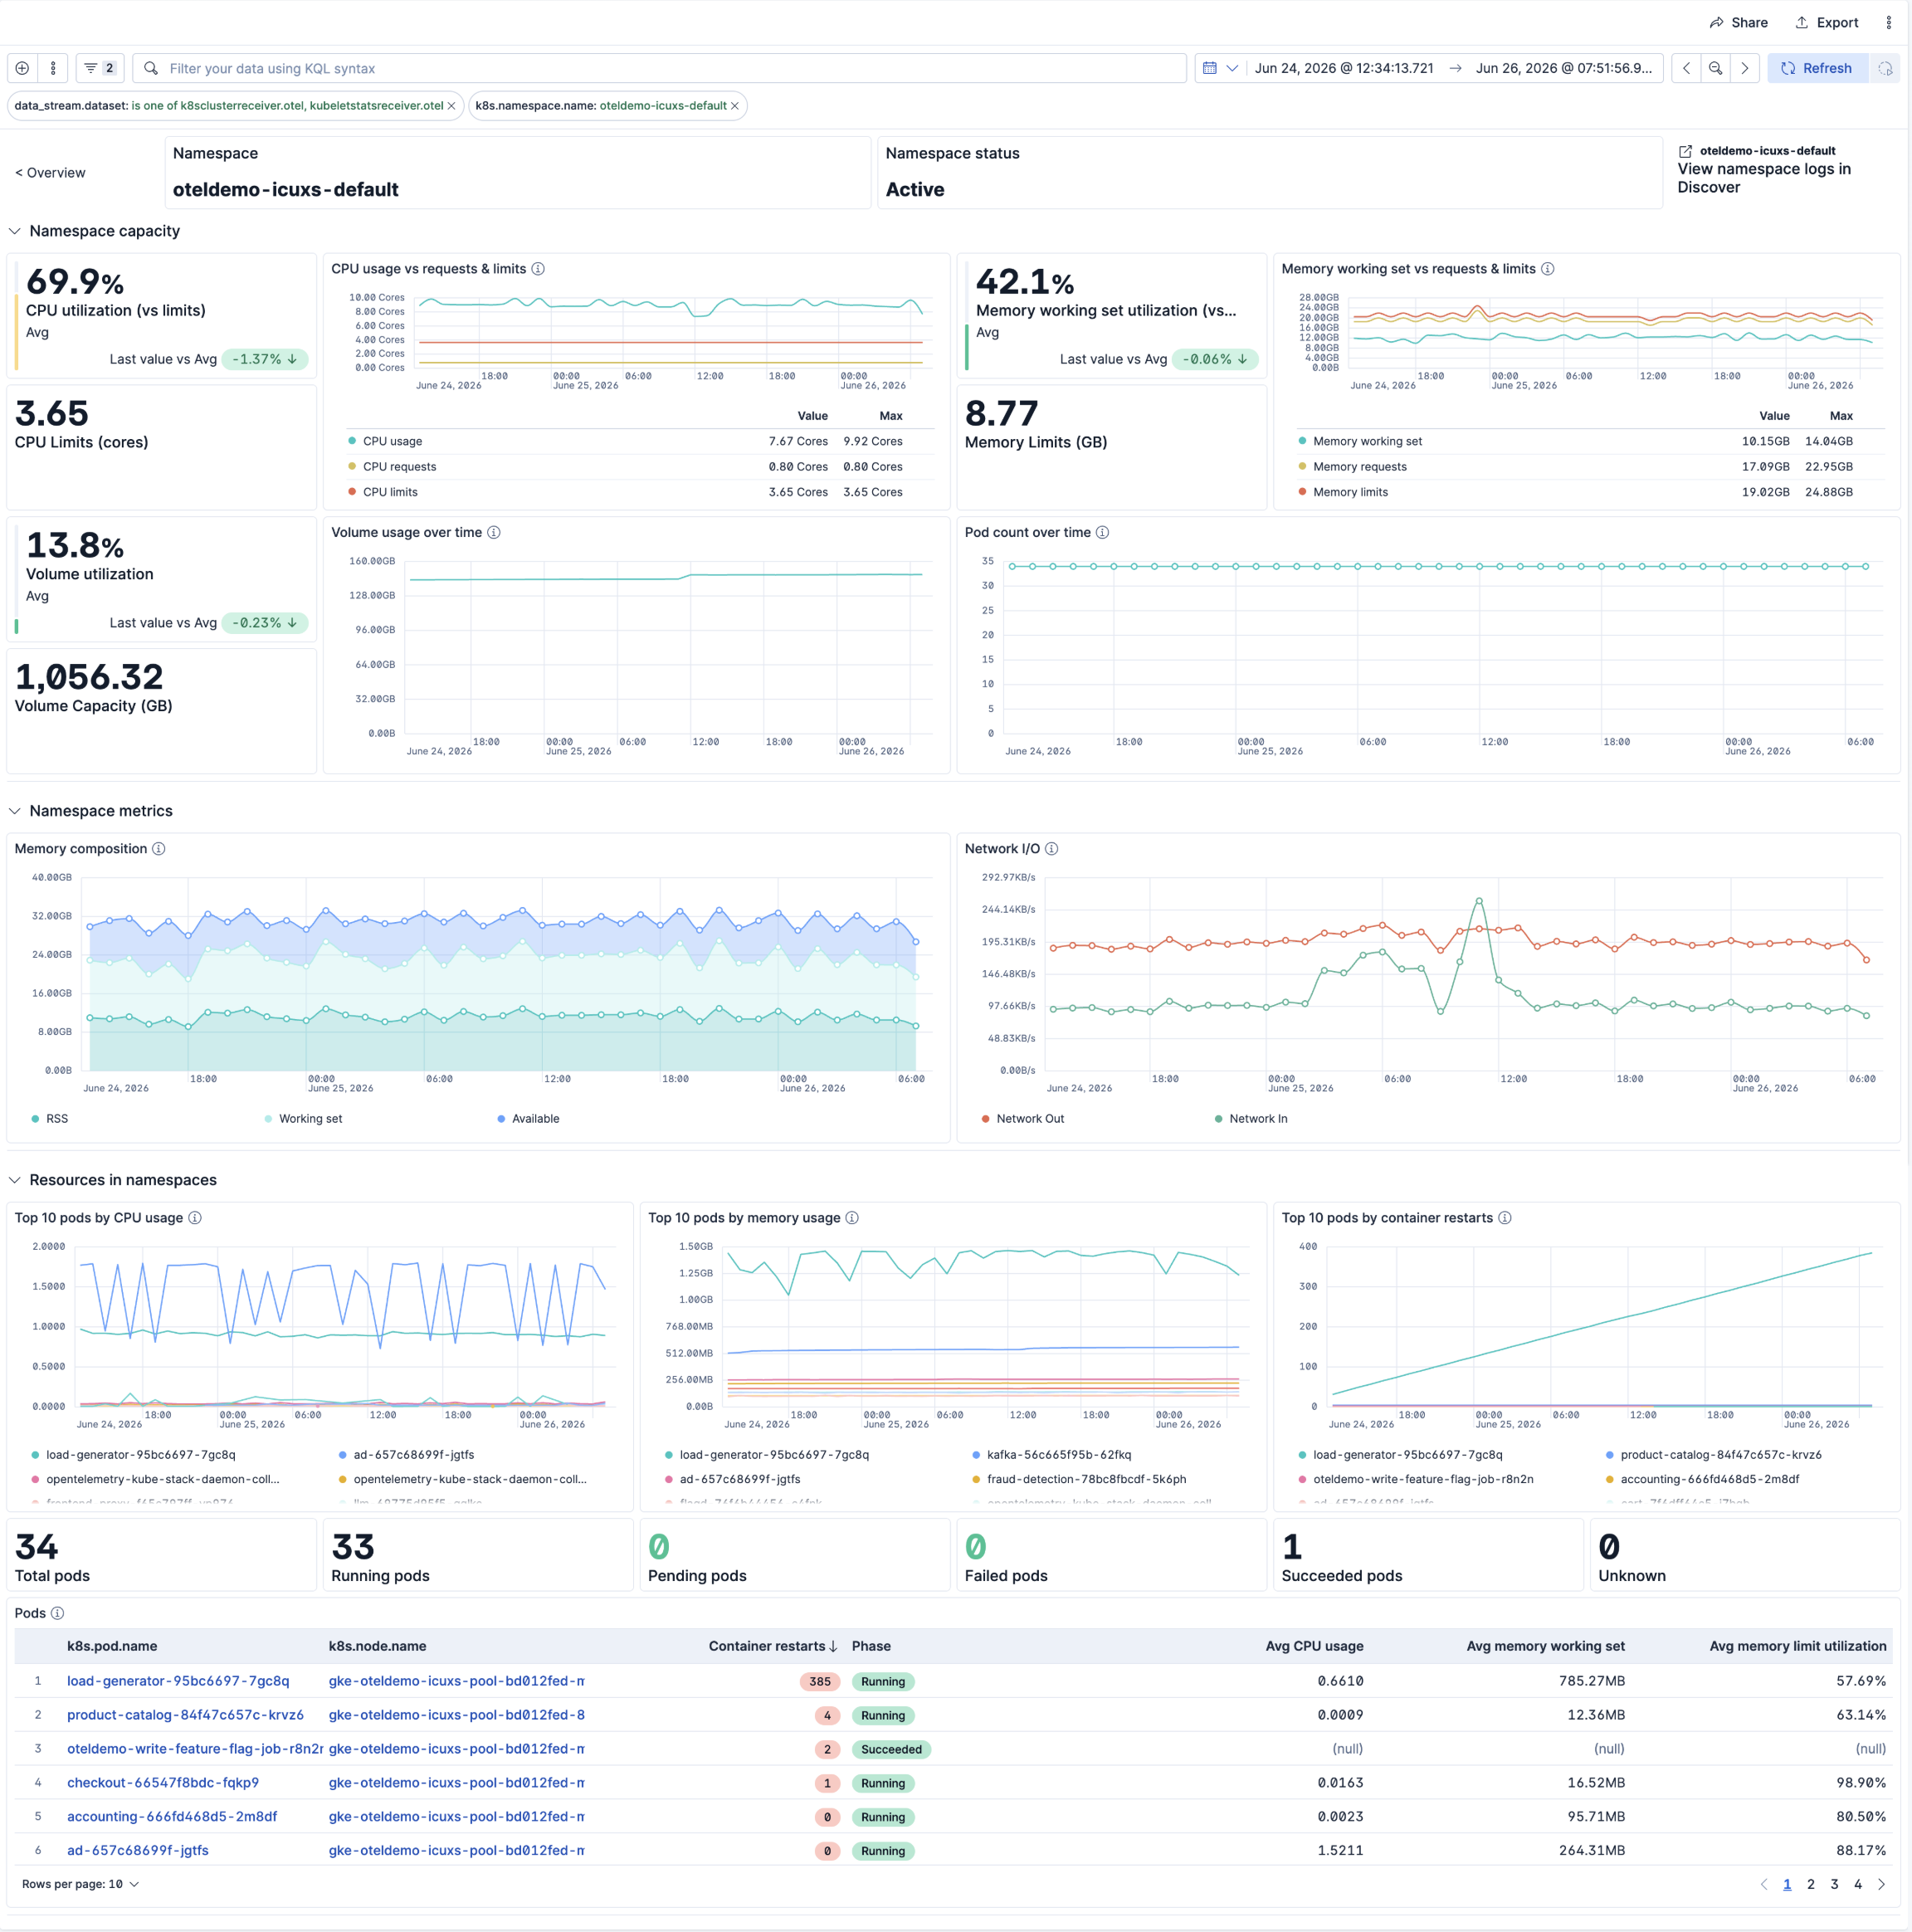Toggle Memory requests legend series

[1359, 467]
